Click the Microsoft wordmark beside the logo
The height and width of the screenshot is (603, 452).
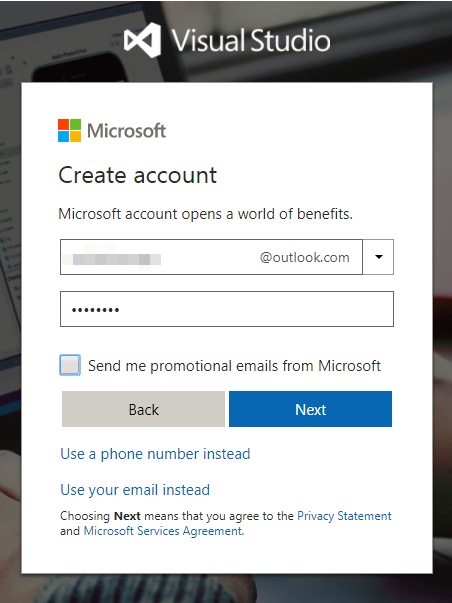pos(127,131)
